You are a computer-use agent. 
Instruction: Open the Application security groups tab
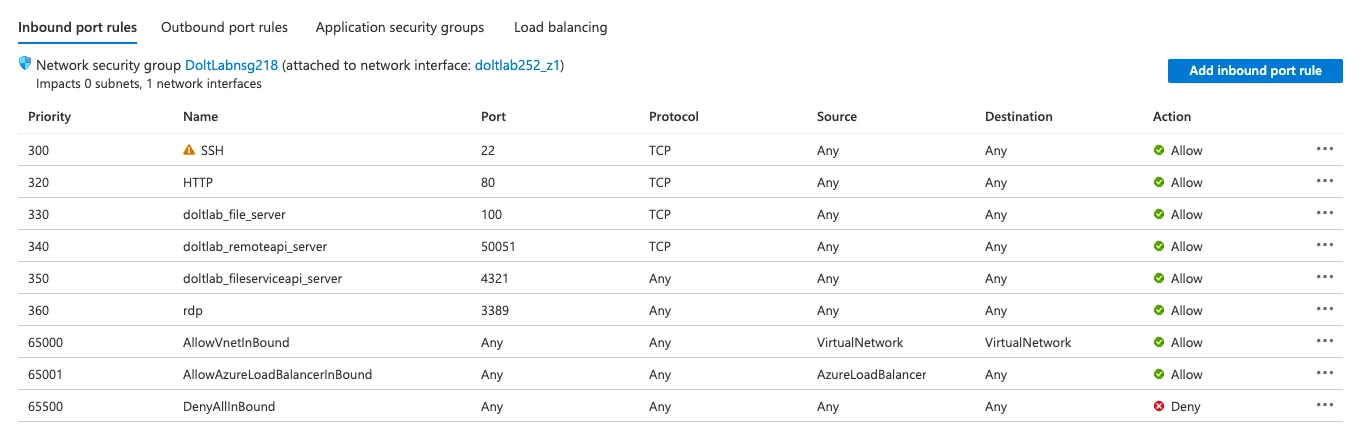pyautogui.click(x=399, y=27)
